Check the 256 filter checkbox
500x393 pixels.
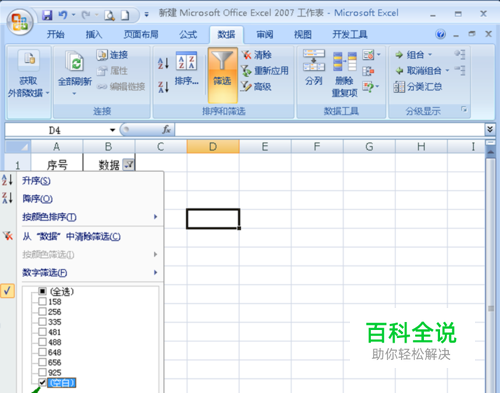click(x=42, y=312)
